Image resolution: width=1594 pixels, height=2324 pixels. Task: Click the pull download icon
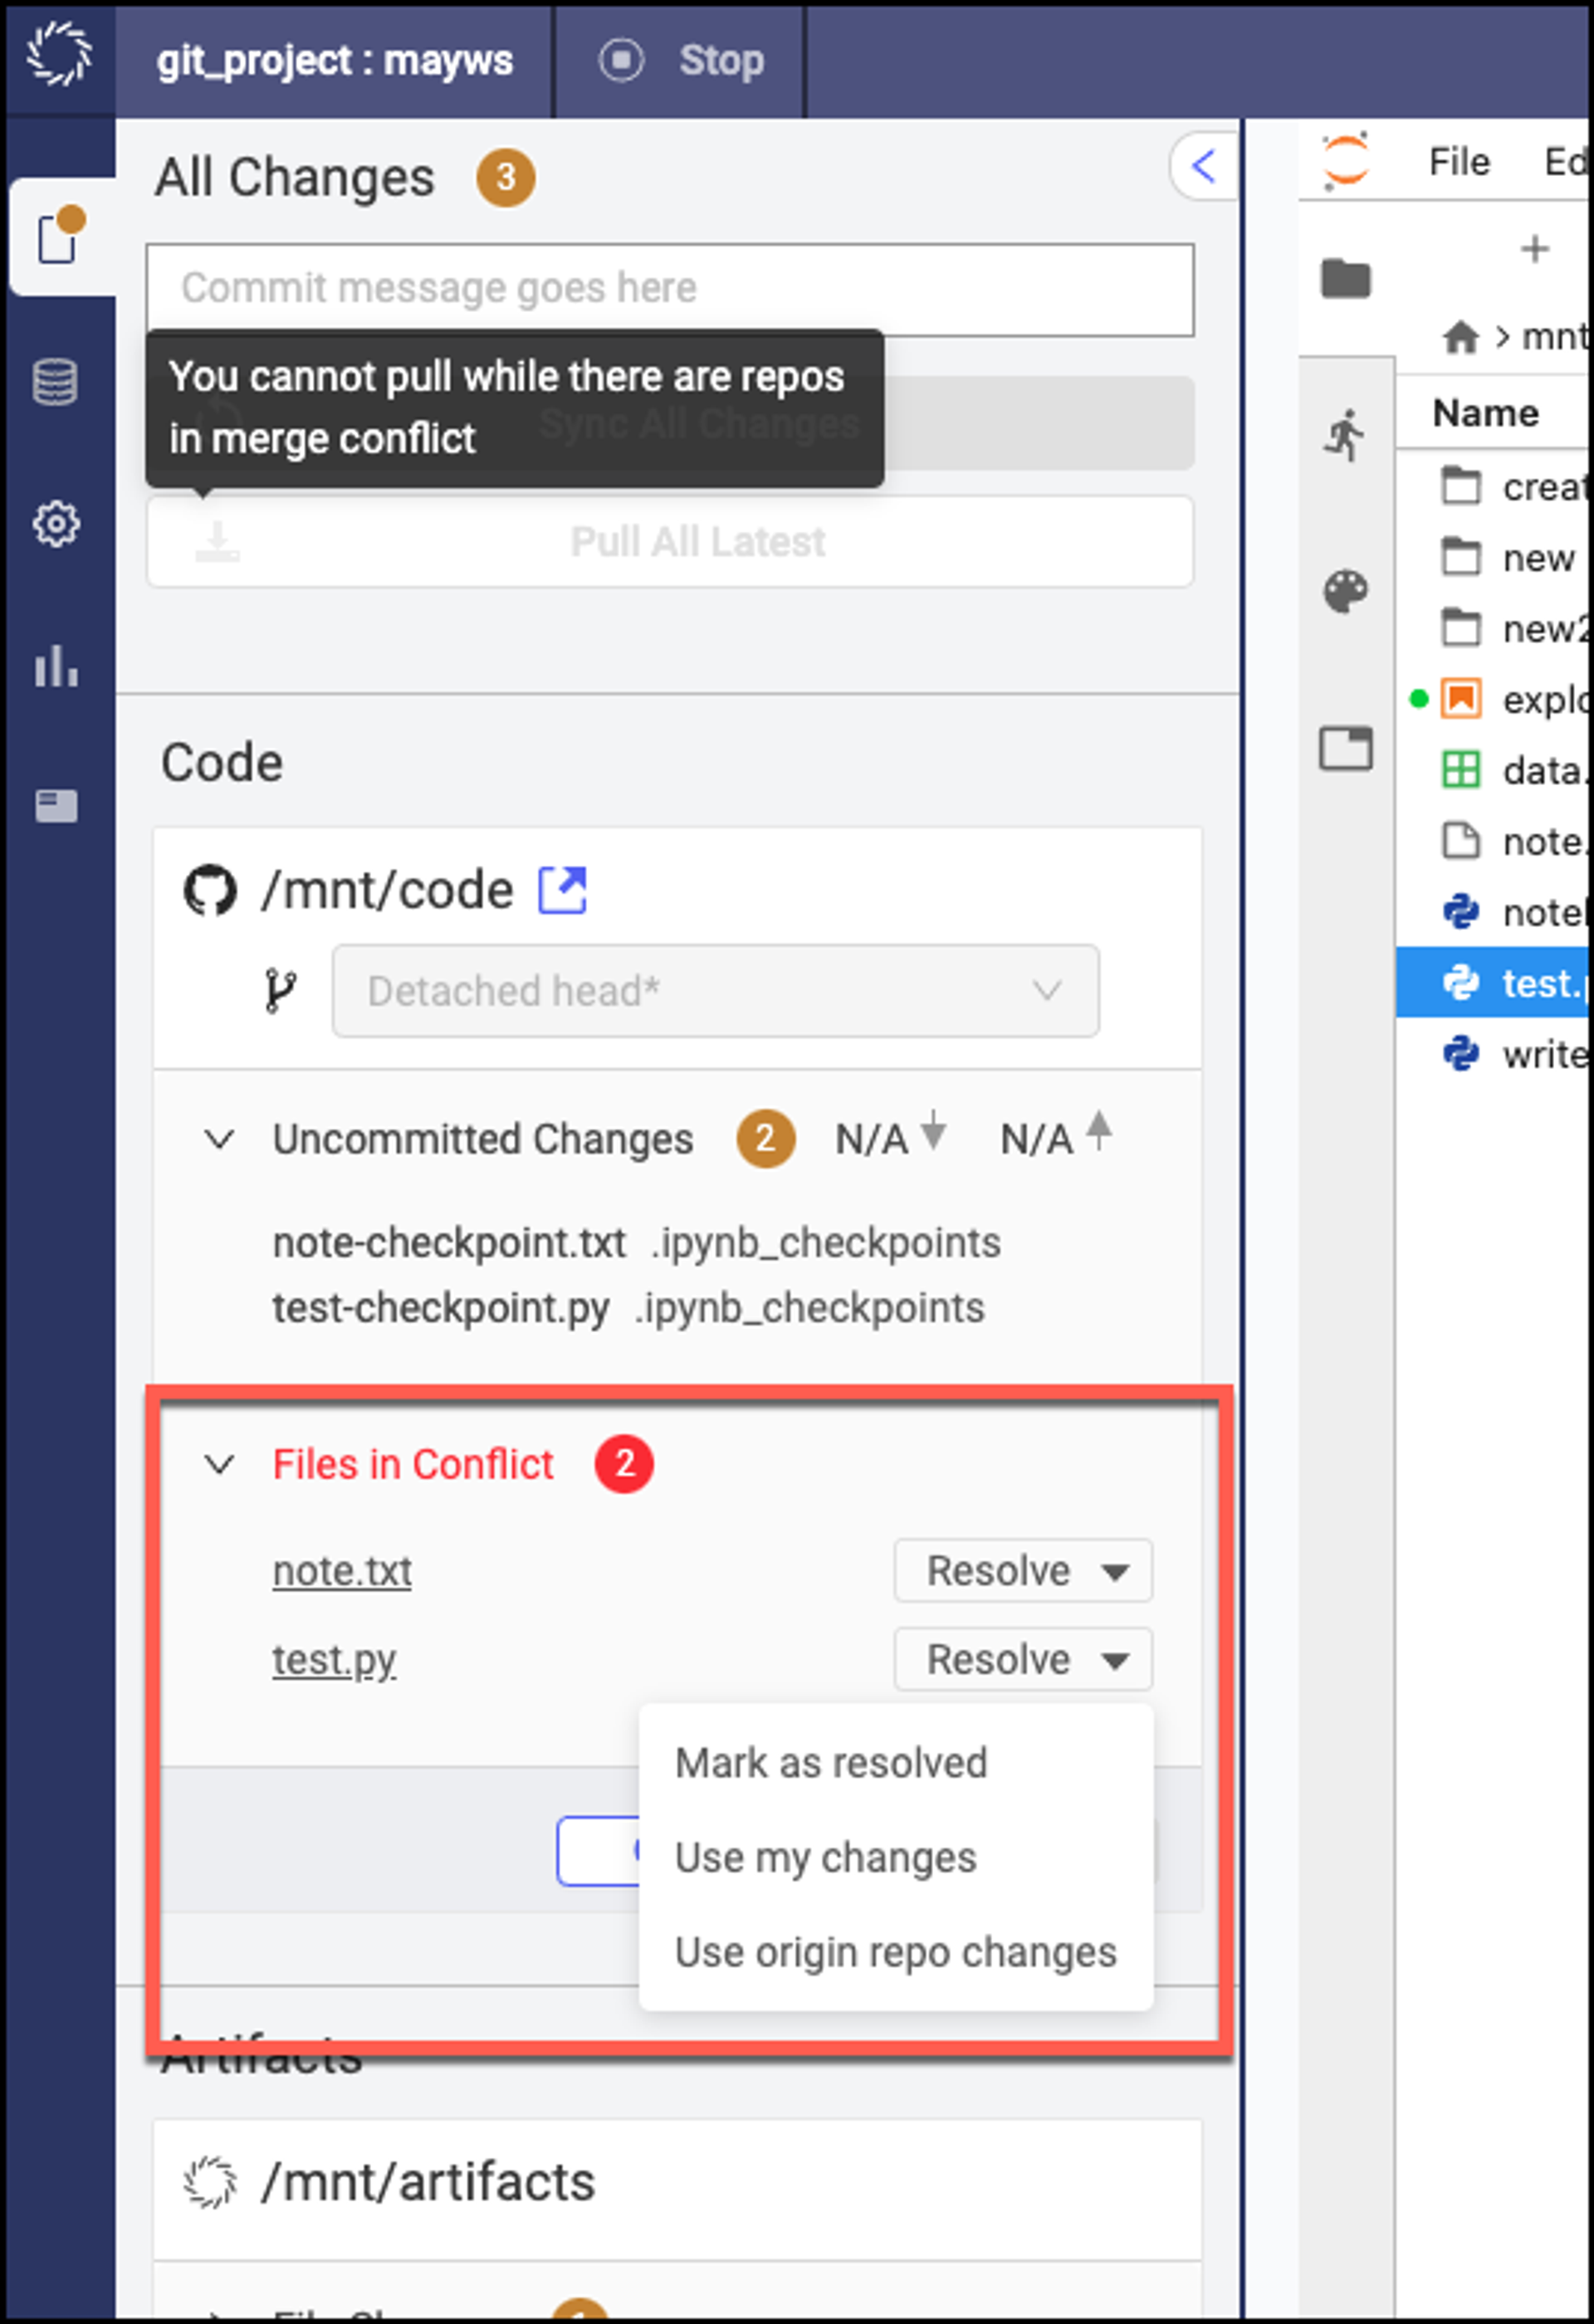click(x=217, y=541)
